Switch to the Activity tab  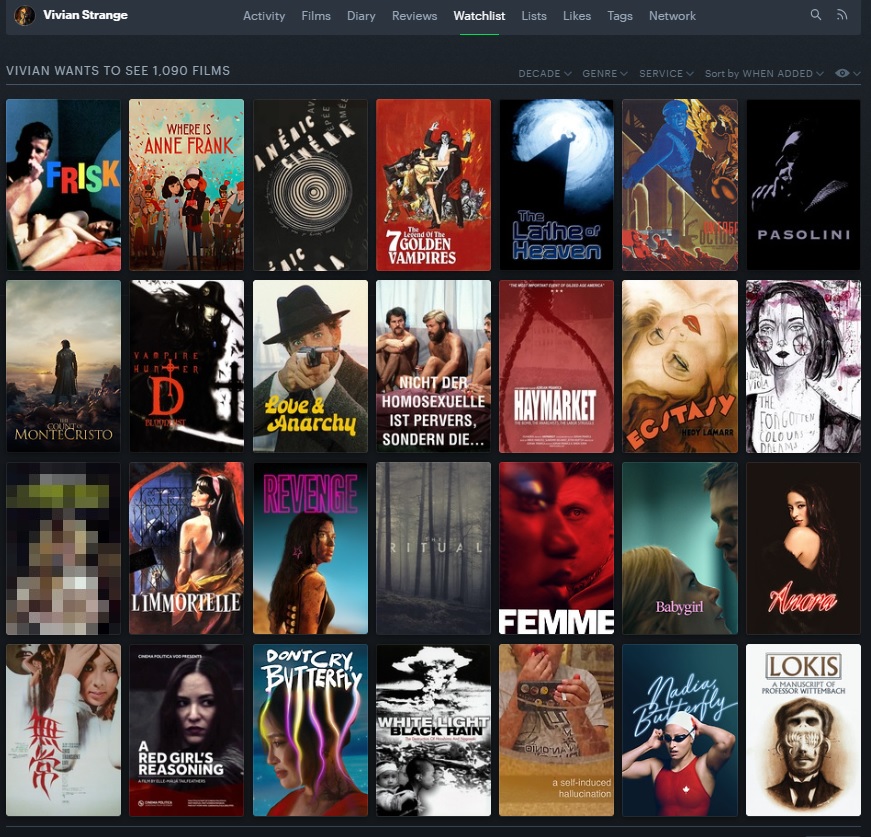(264, 16)
